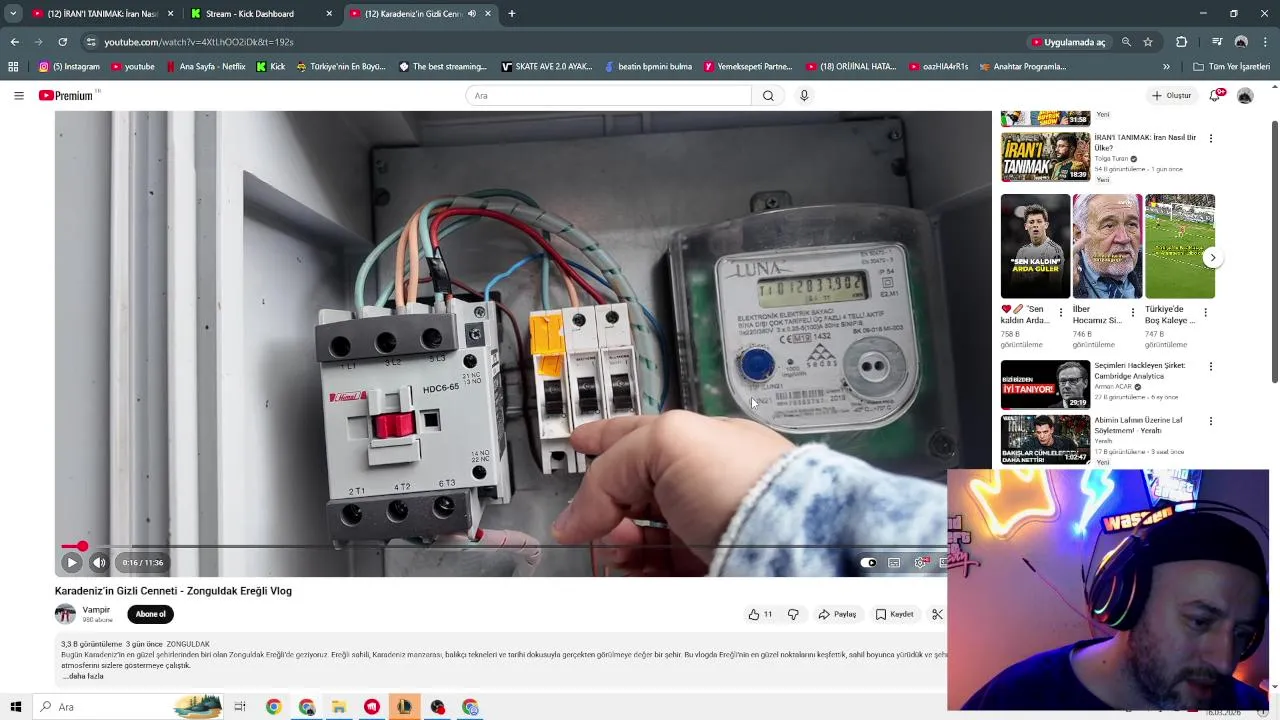
Task: Open options for 'Sen kaldın Arda' short
Action: (1061, 313)
